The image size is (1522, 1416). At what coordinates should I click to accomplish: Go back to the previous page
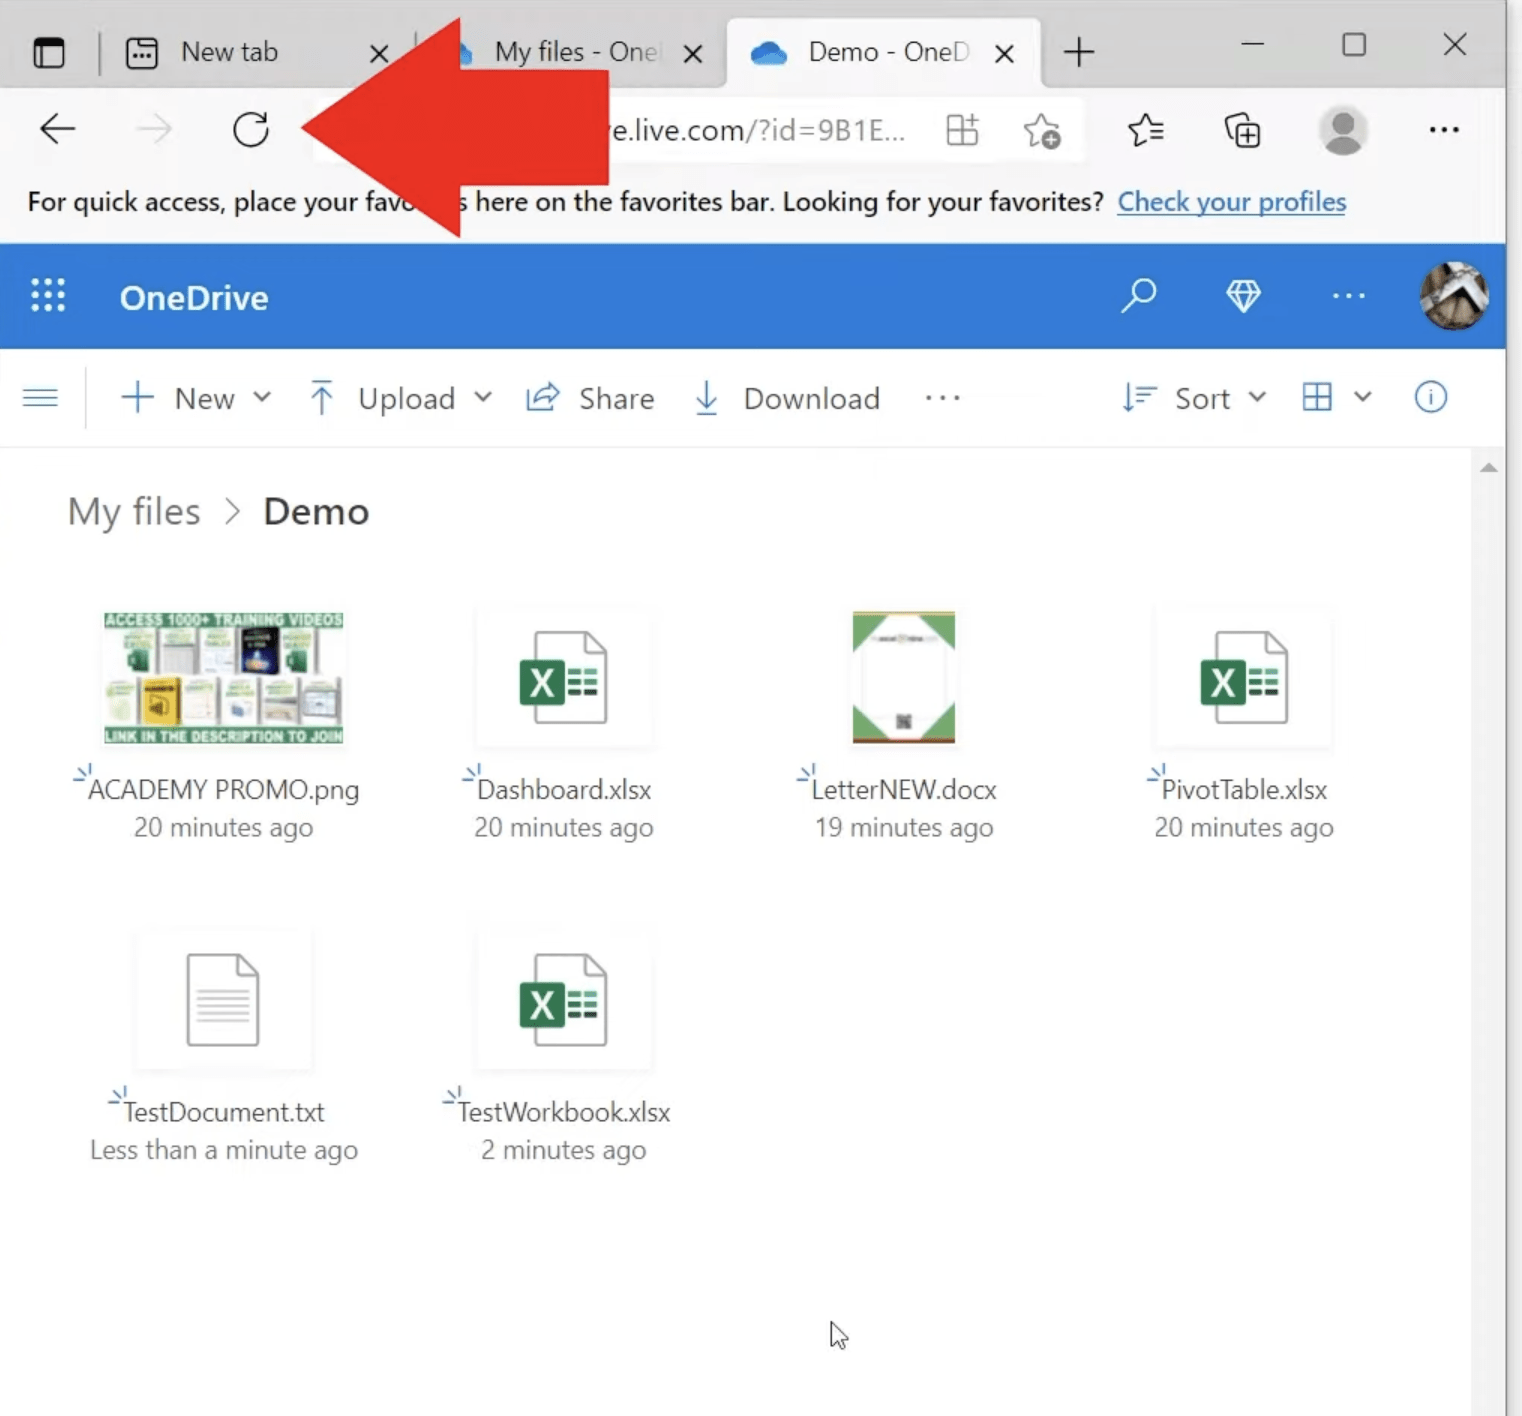point(57,129)
